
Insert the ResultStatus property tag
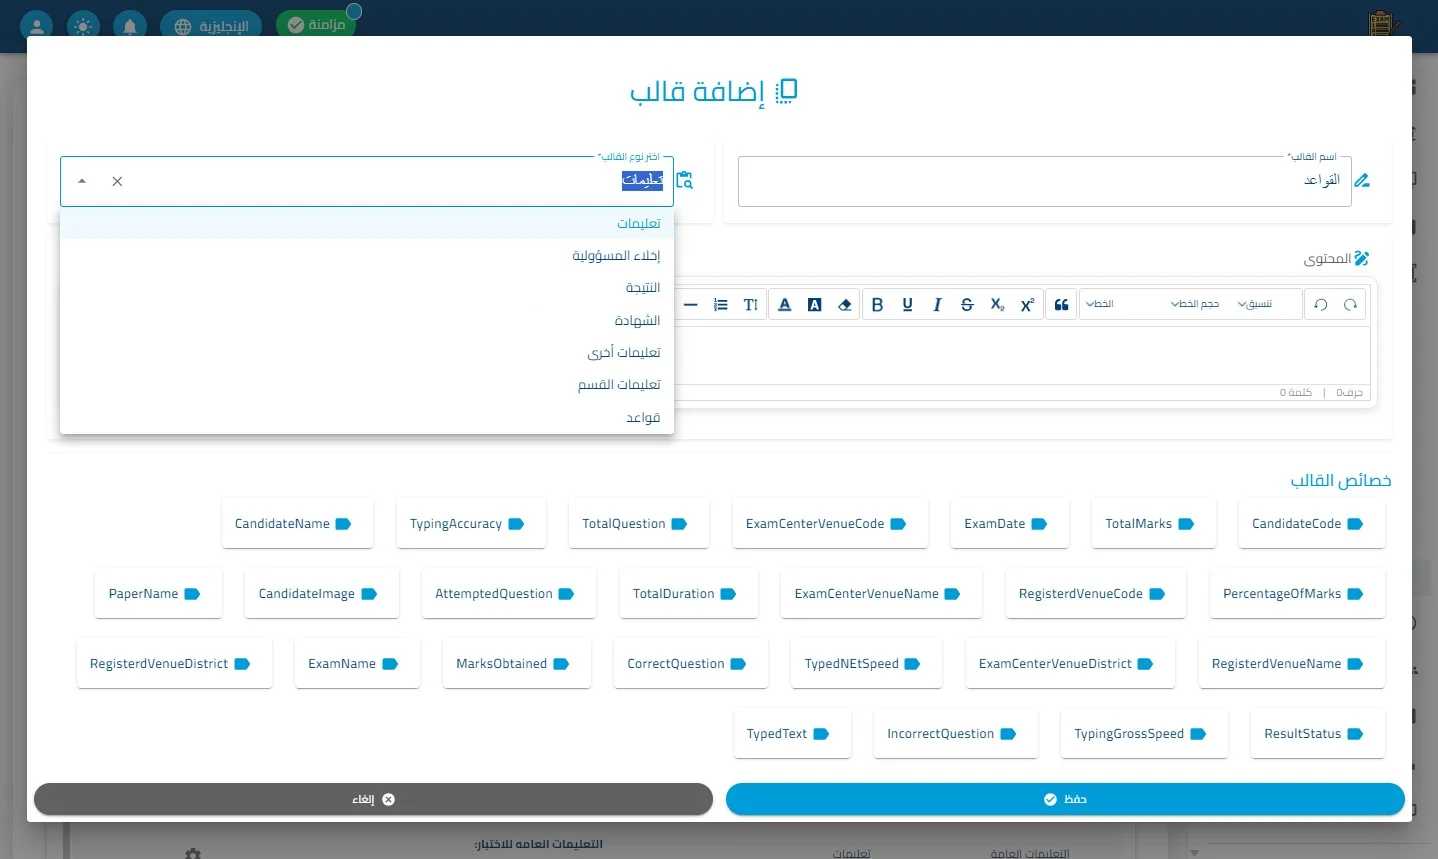pyautogui.click(x=1317, y=734)
